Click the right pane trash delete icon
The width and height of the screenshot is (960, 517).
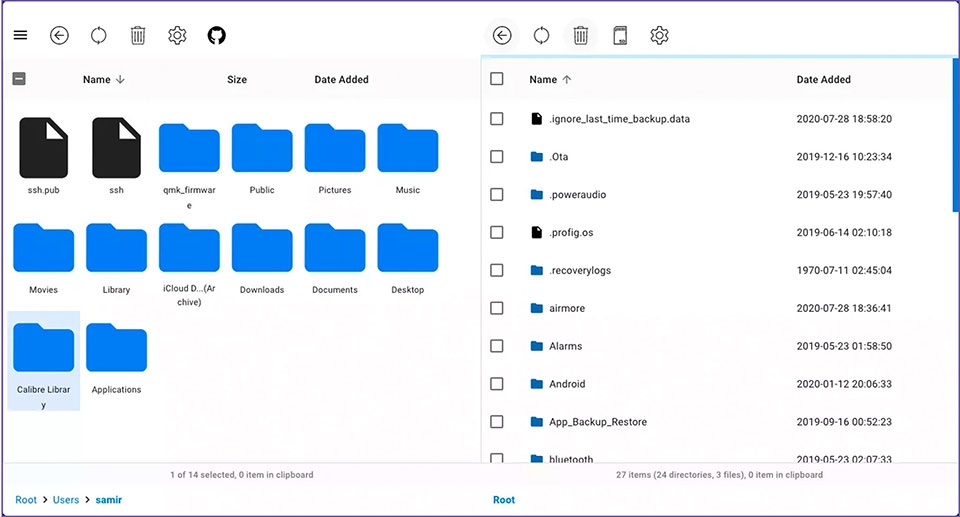coord(580,35)
